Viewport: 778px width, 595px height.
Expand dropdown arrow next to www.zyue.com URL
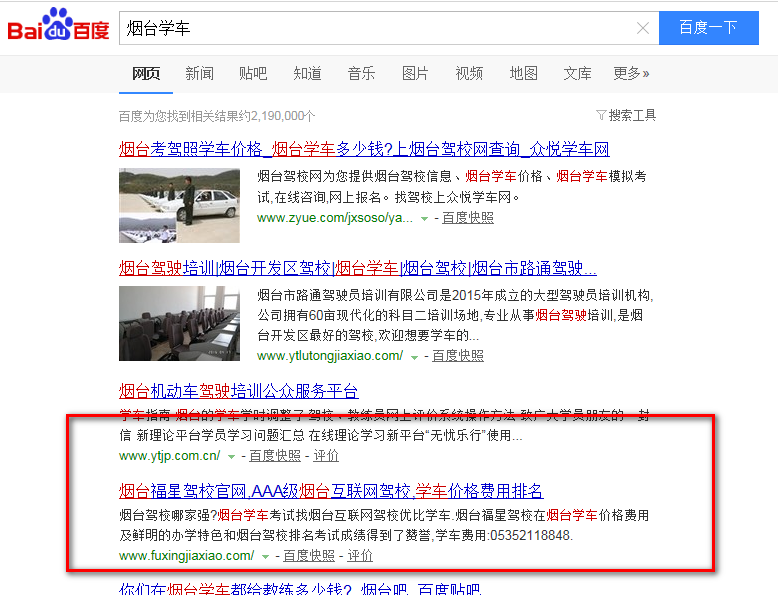[x=424, y=218]
